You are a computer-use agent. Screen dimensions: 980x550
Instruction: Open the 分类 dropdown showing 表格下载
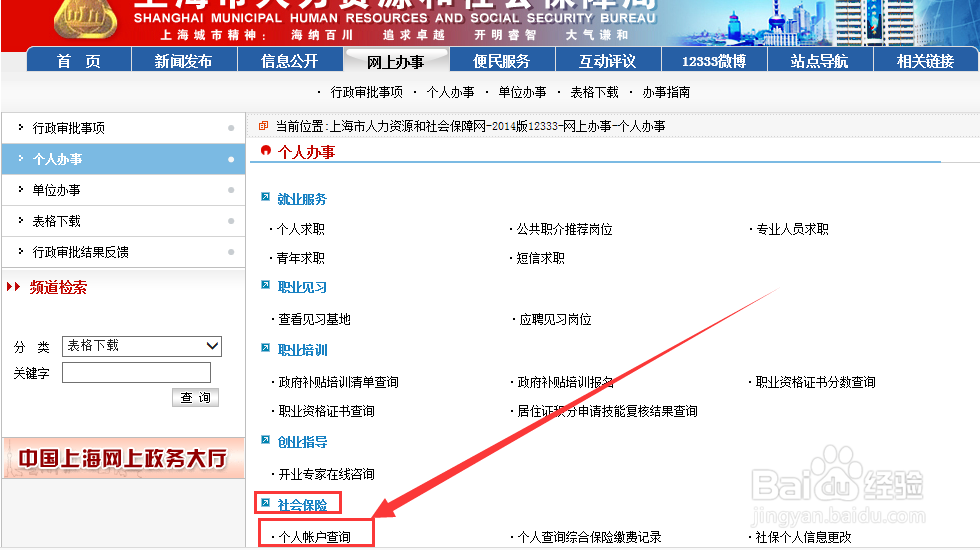pos(142,346)
